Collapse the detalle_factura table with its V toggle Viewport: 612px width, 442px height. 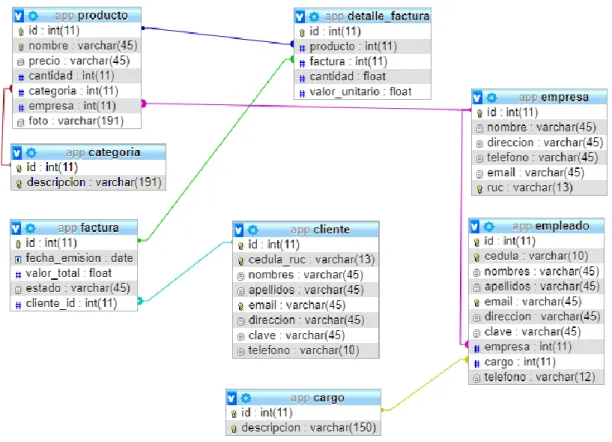tap(300, 16)
